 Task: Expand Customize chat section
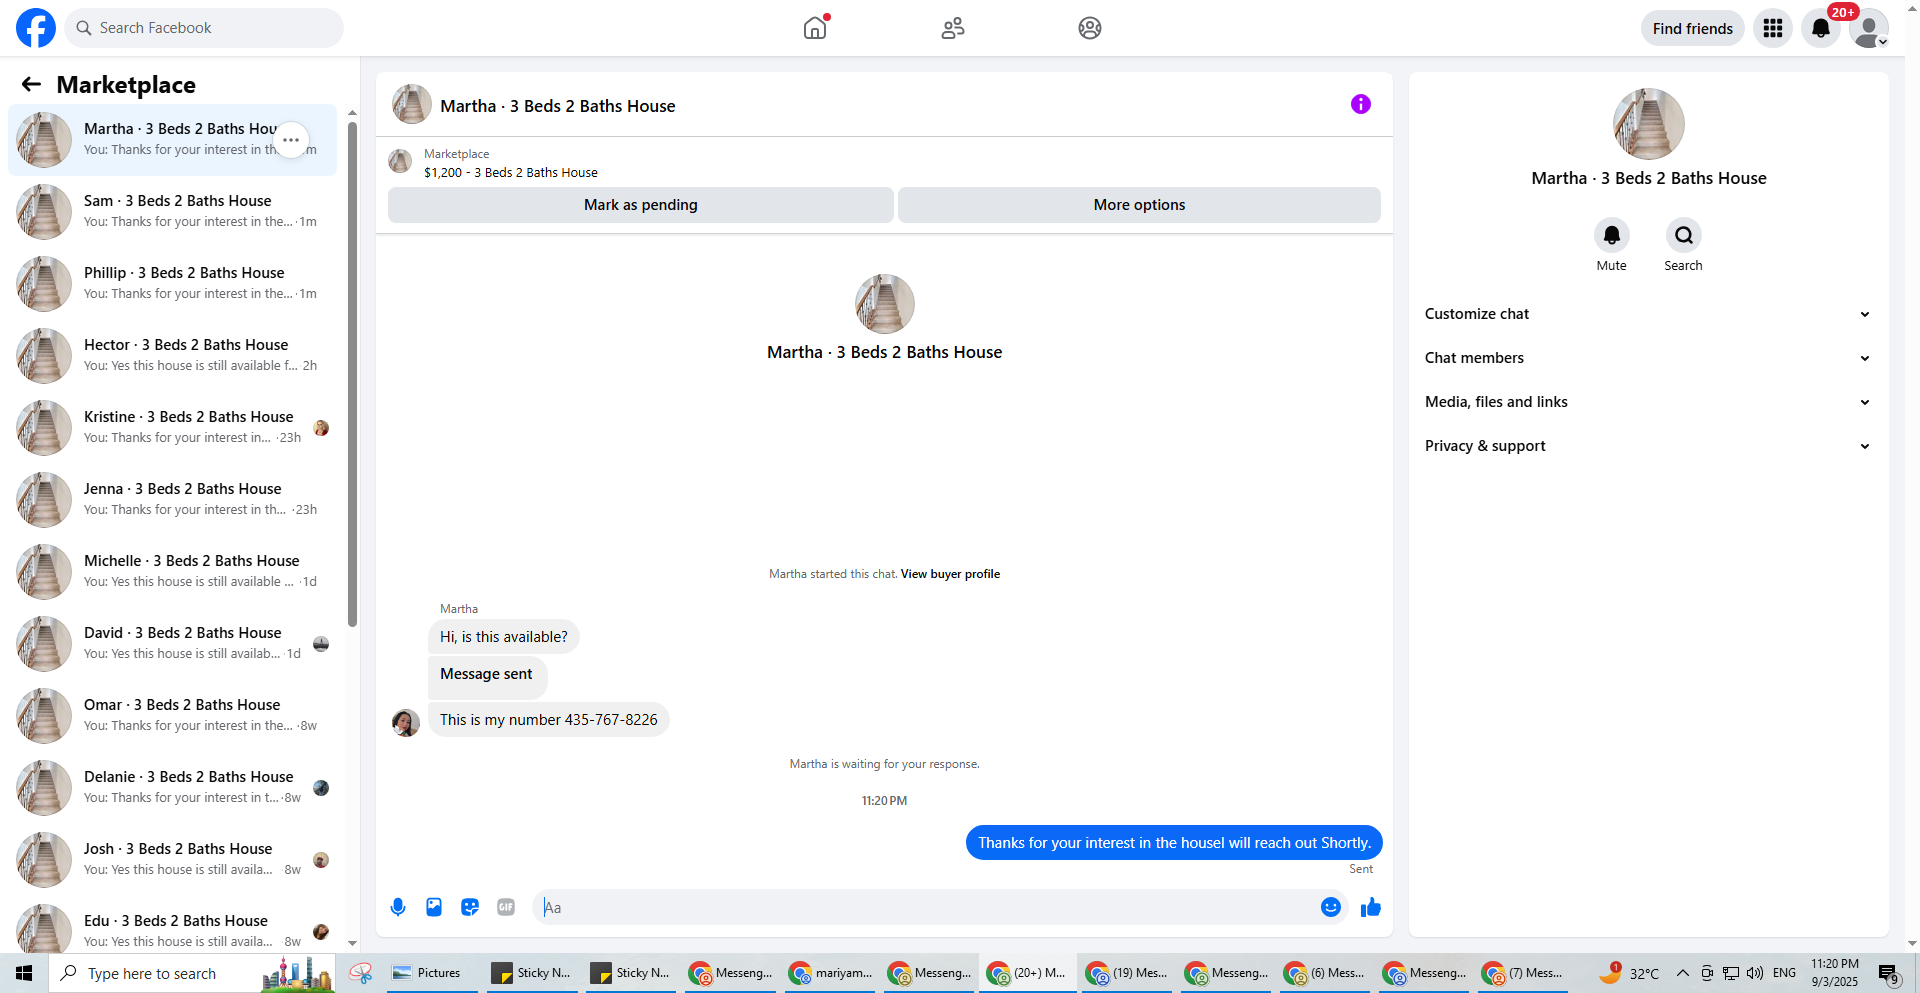pos(1648,314)
